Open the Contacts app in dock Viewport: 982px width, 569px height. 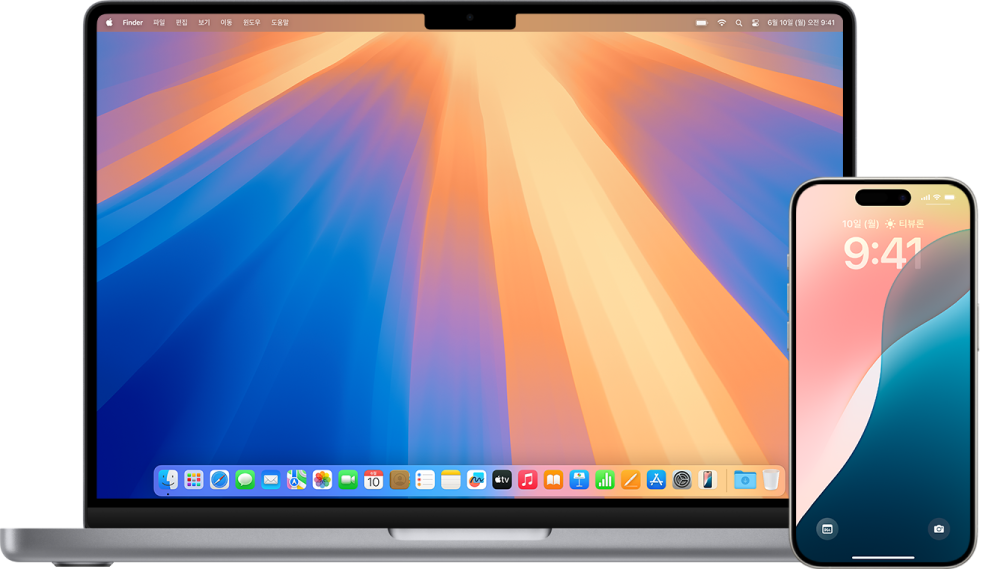pos(399,480)
